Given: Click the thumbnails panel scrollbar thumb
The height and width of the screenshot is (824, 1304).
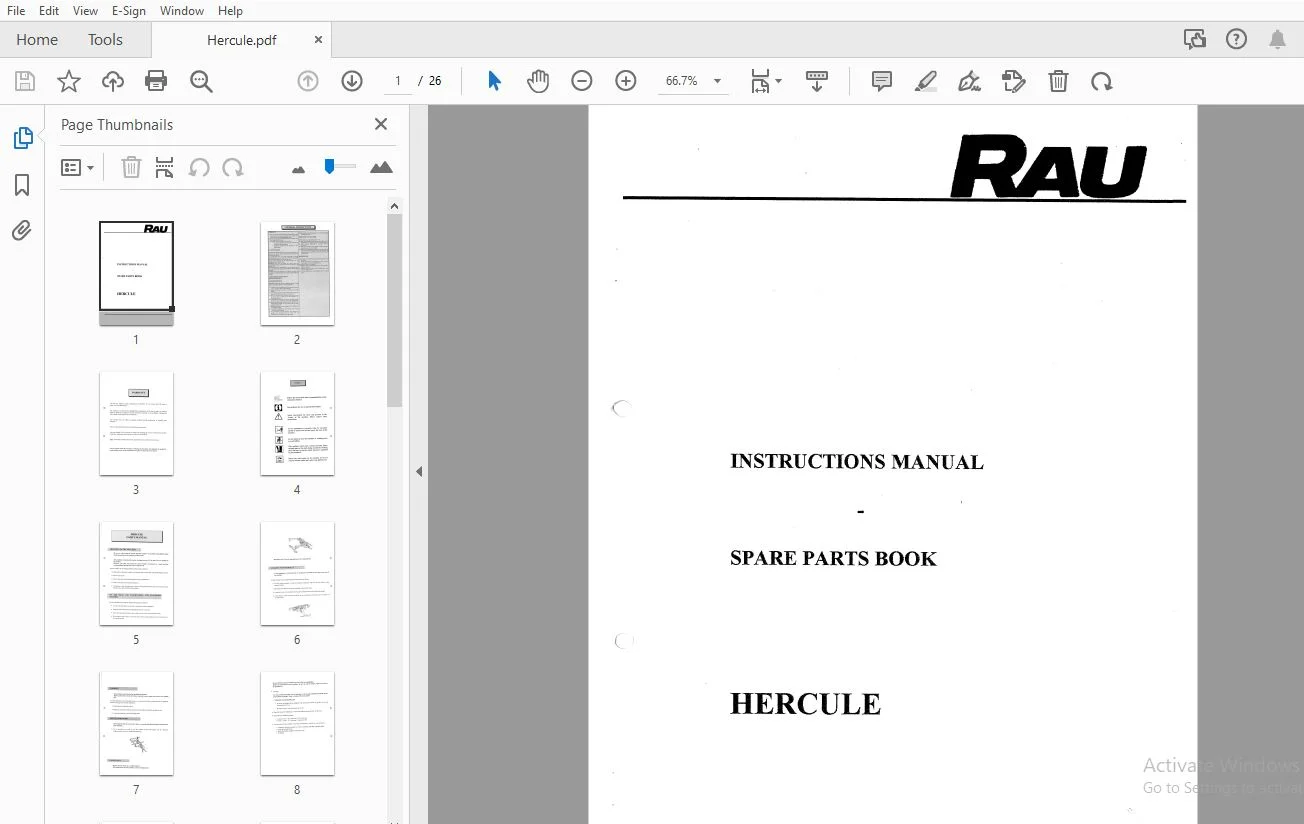Looking at the screenshot, I should pos(394,311).
